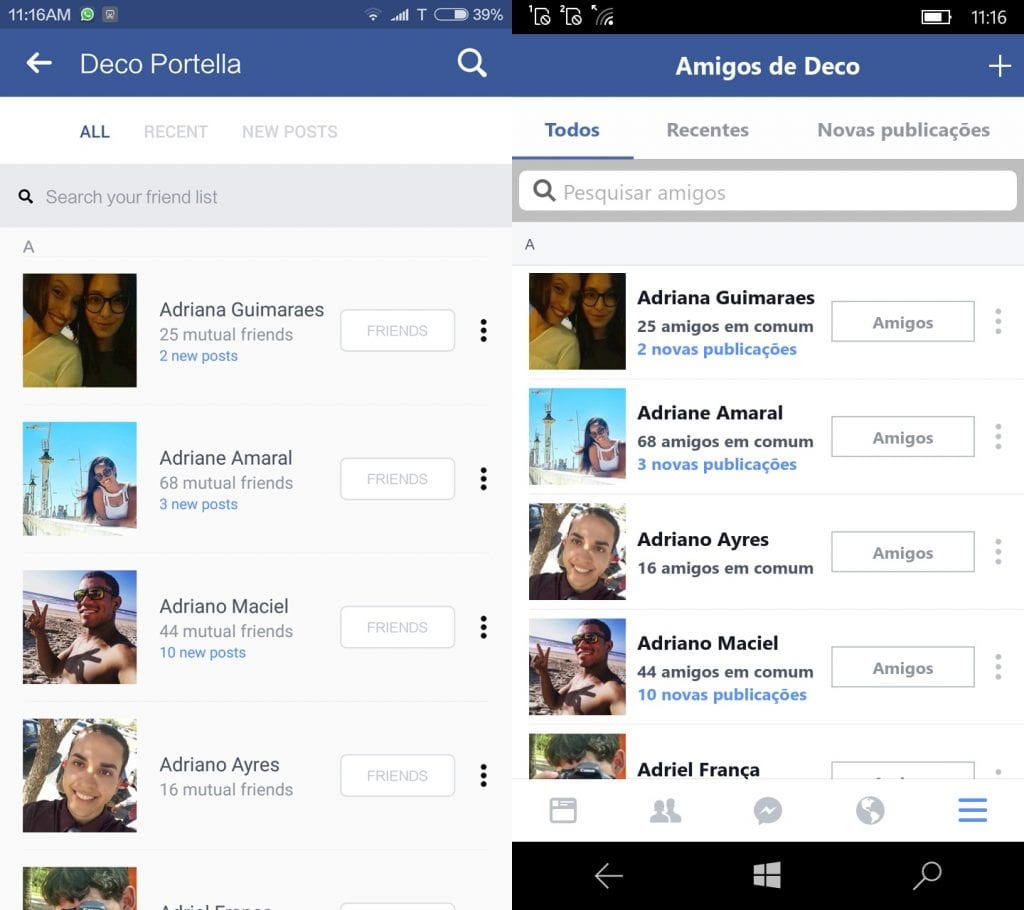Open options dots next to Adriano Maciel Amigos button
Viewport: 1024px width, 910px height.
(x=998, y=667)
